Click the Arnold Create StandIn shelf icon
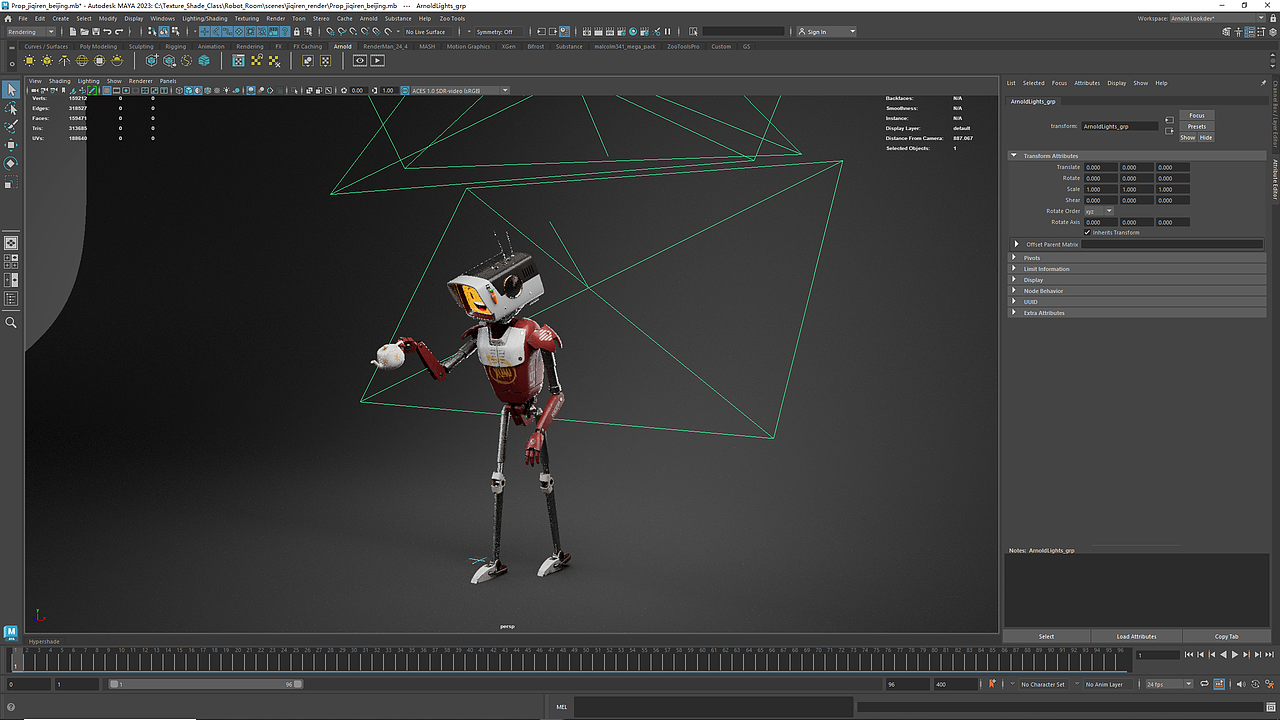The height and width of the screenshot is (720, 1280). coord(152,61)
